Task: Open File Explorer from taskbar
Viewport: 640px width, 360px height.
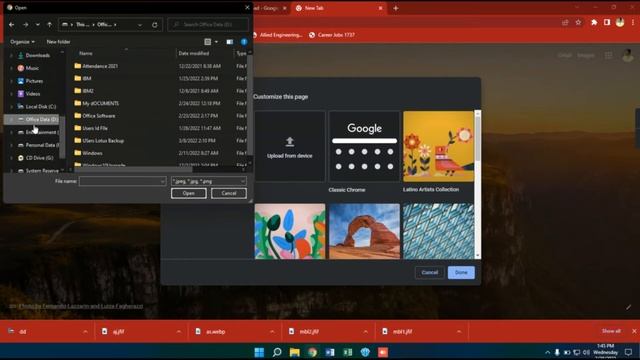Action: click(x=295, y=352)
